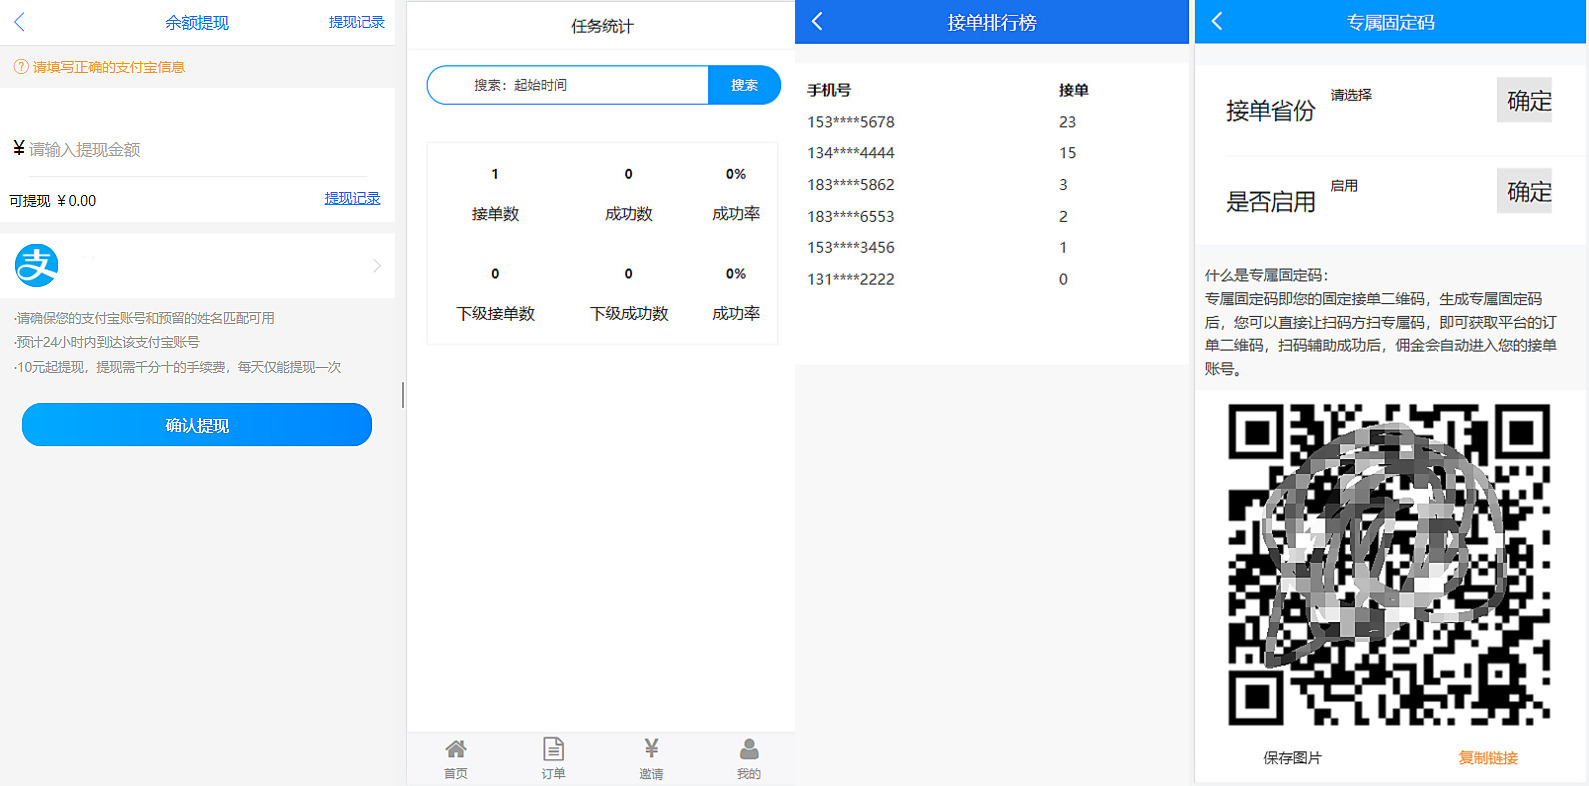1589x786 pixels.
Task: Click 保存图片 below the QR code
Action: (1292, 758)
